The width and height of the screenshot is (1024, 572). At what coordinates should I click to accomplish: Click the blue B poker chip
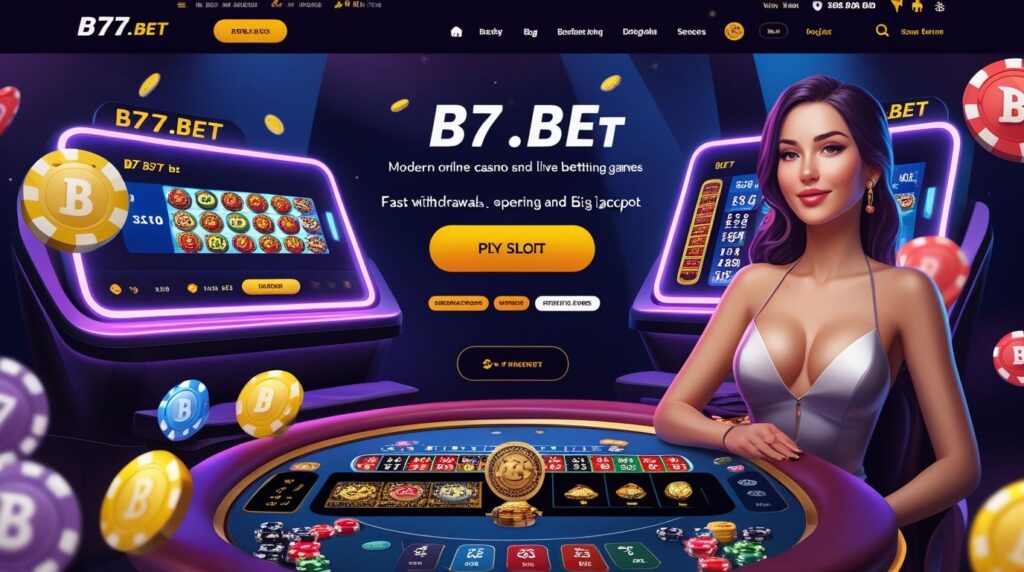(x=184, y=409)
